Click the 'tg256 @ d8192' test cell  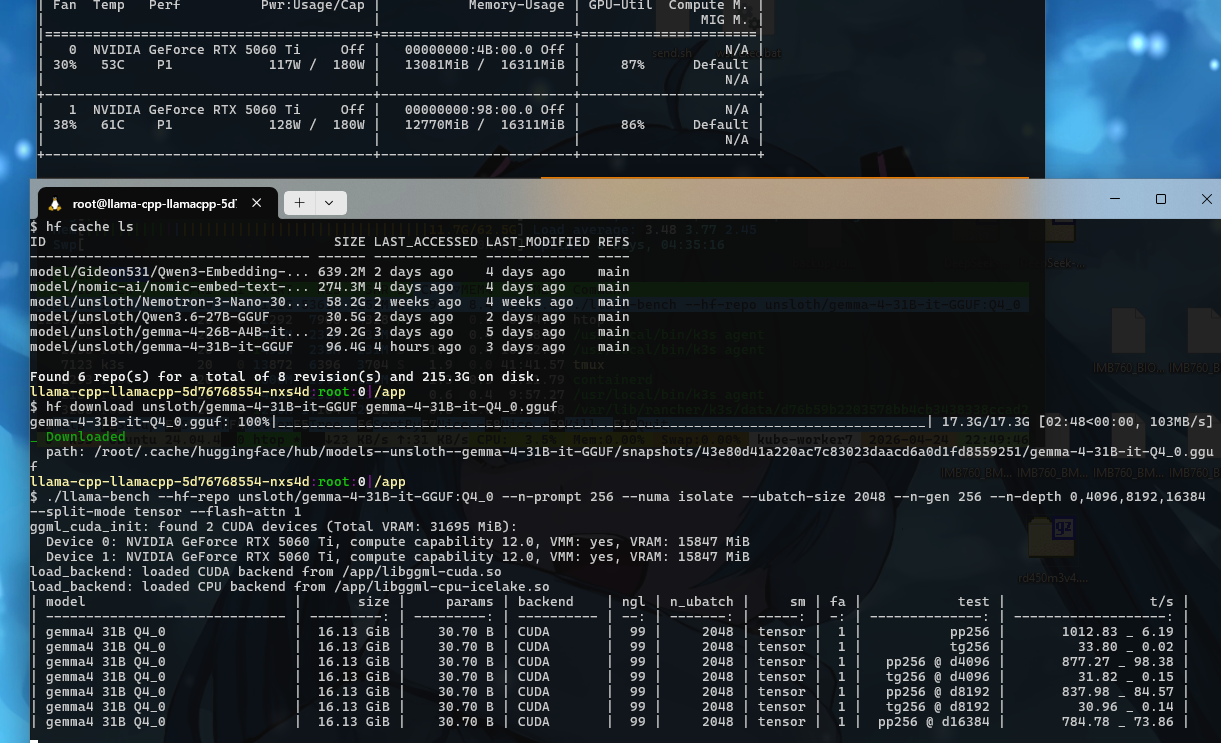tap(938, 707)
